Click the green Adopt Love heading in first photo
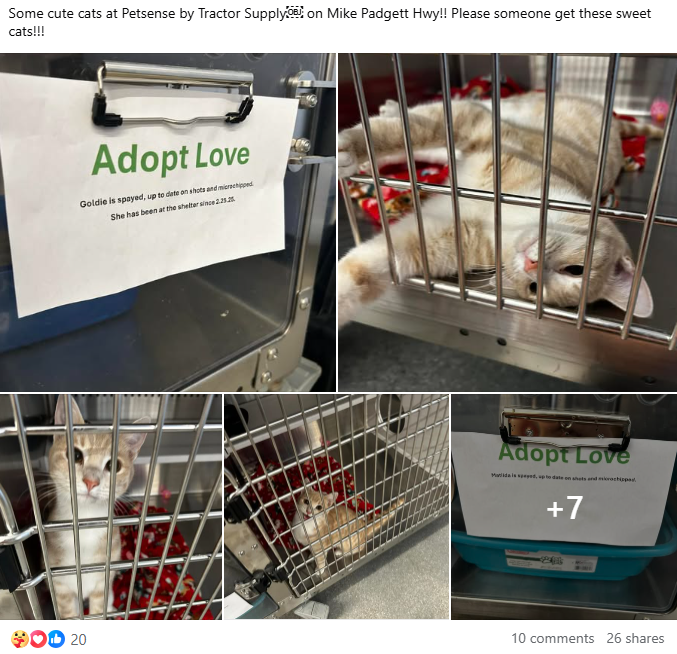The image size is (677, 654). pyautogui.click(x=171, y=158)
